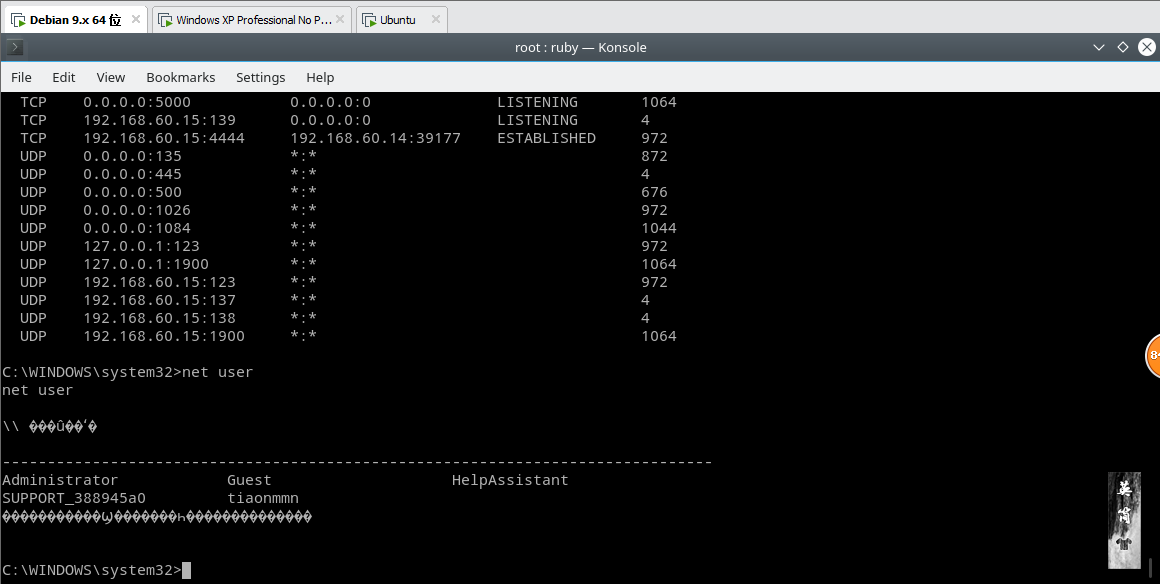Click the terminal prompt cursor
This screenshot has height=584, width=1160.
[x=186, y=570]
